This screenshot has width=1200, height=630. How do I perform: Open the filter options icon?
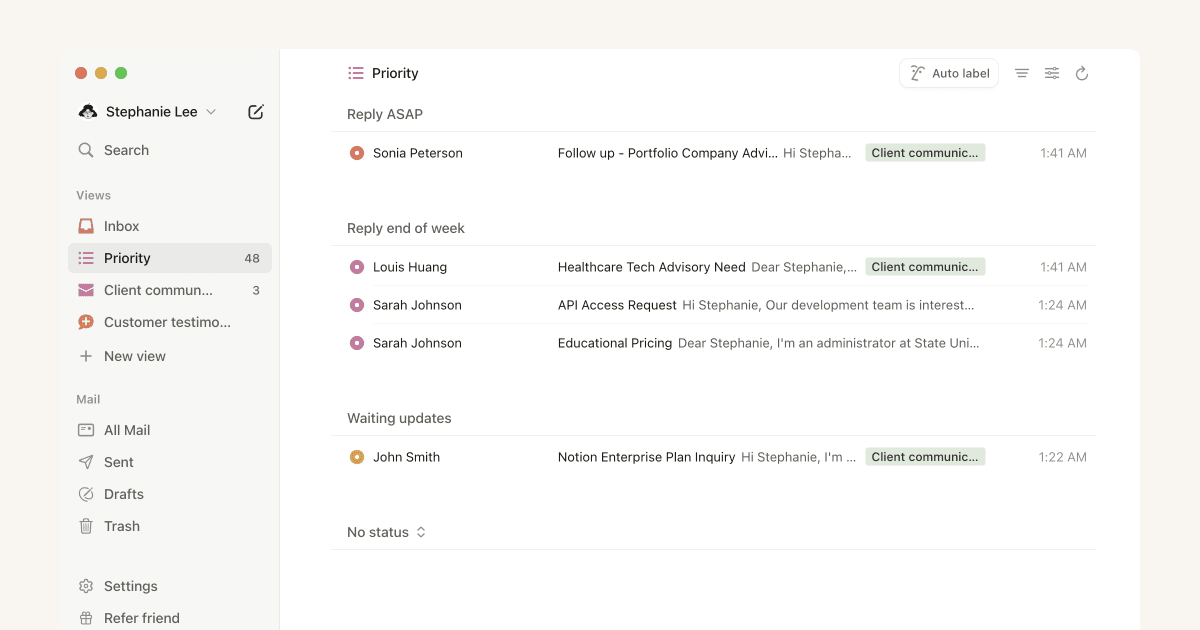1021,73
